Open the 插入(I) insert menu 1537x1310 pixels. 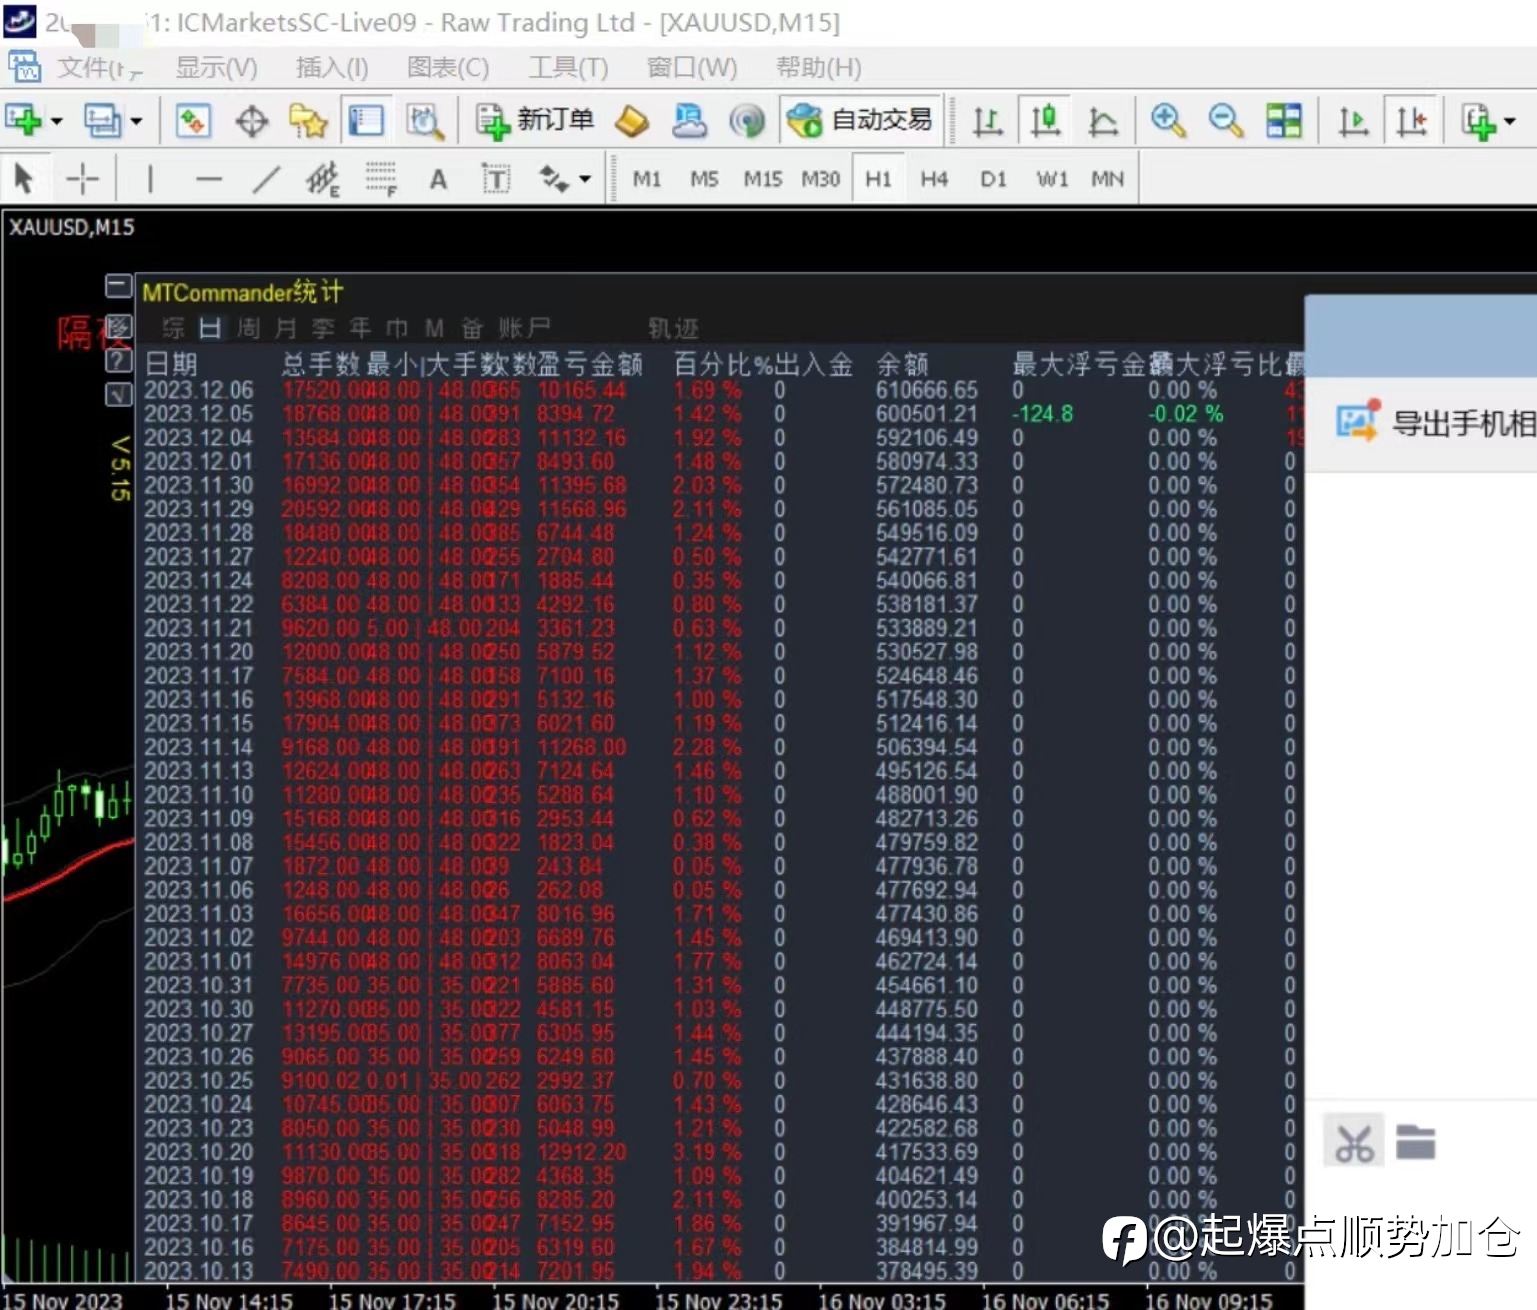[x=332, y=68]
